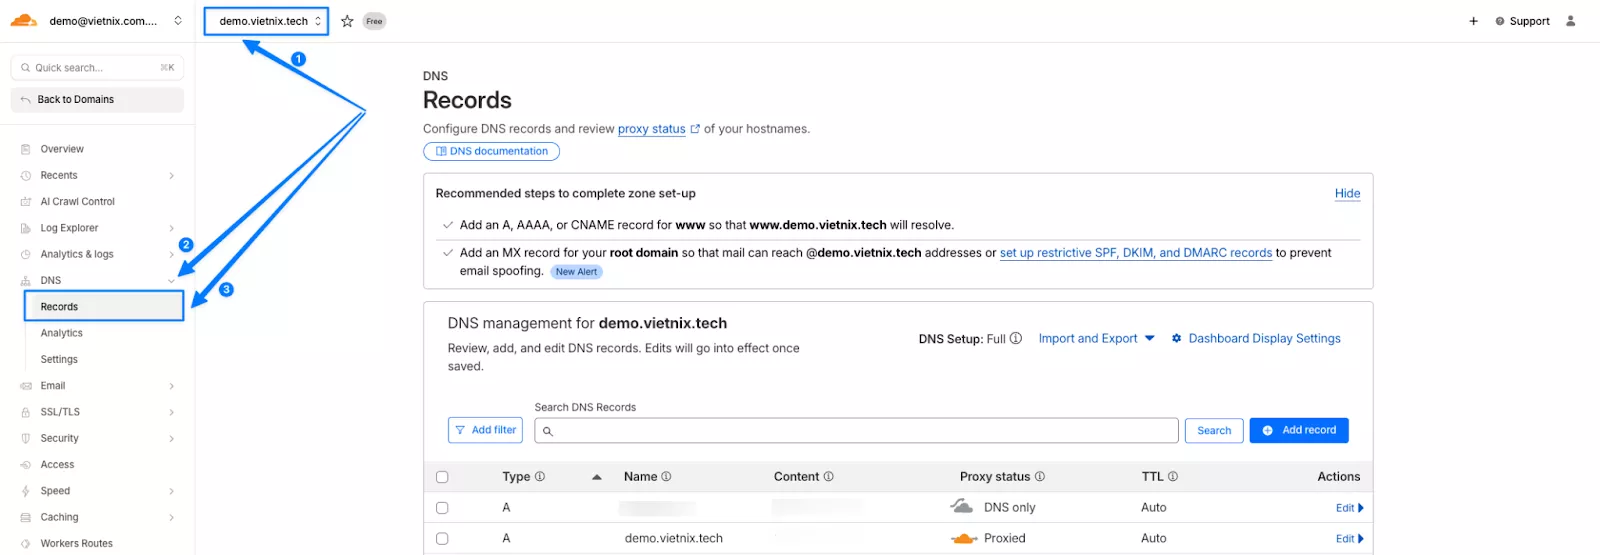Open the Overview page
The image size is (1600, 555).
[62, 149]
